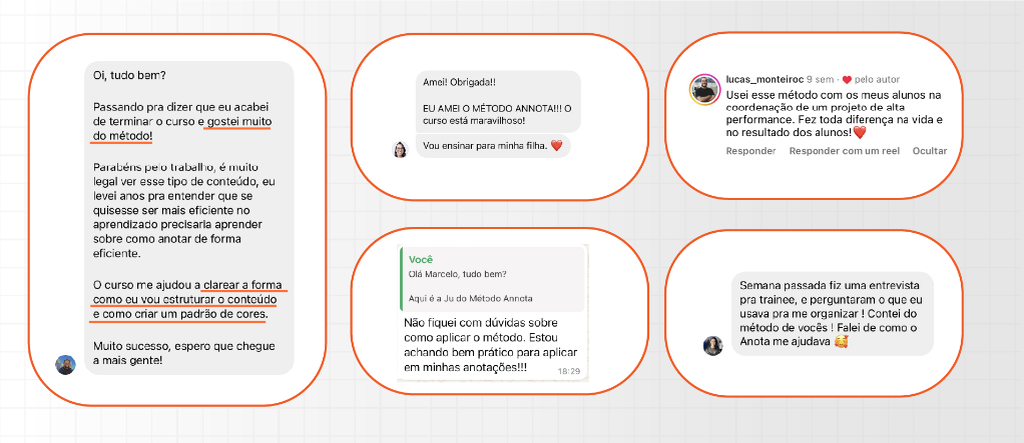Open the lucas_monteiroc username link

[x=765, y=80]
